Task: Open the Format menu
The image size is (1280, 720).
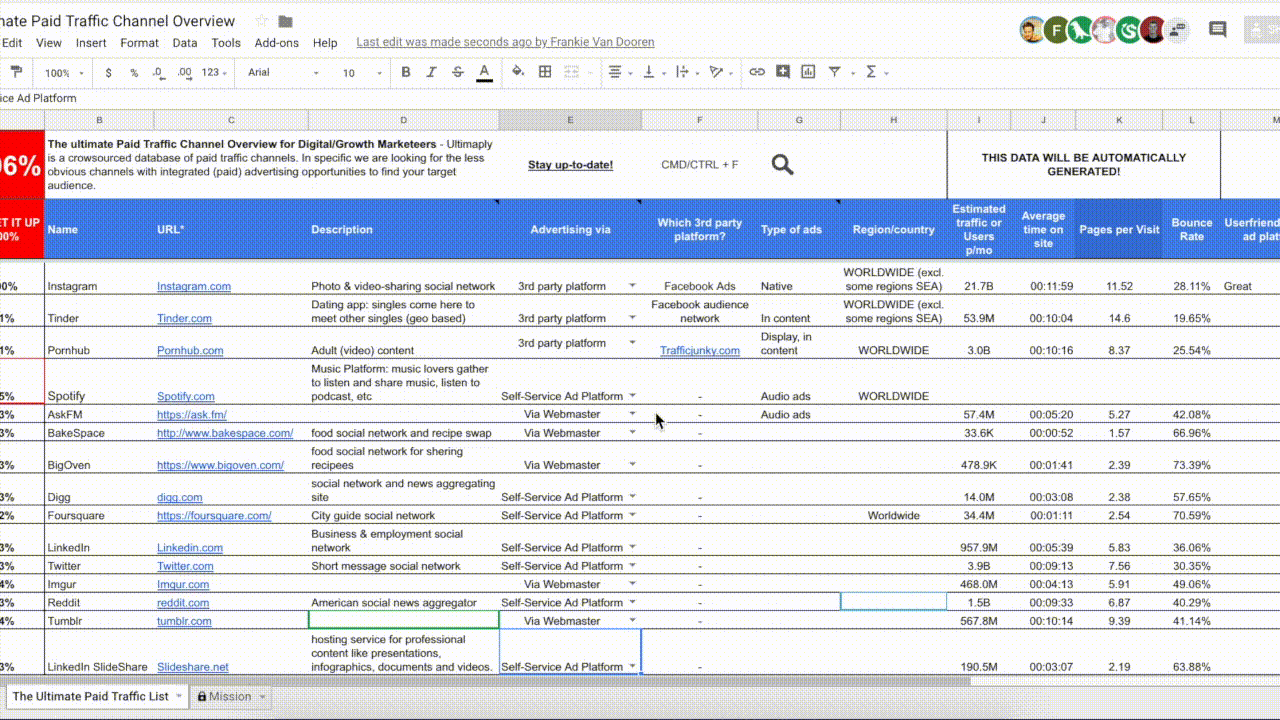Action: [x=139, y=43]
